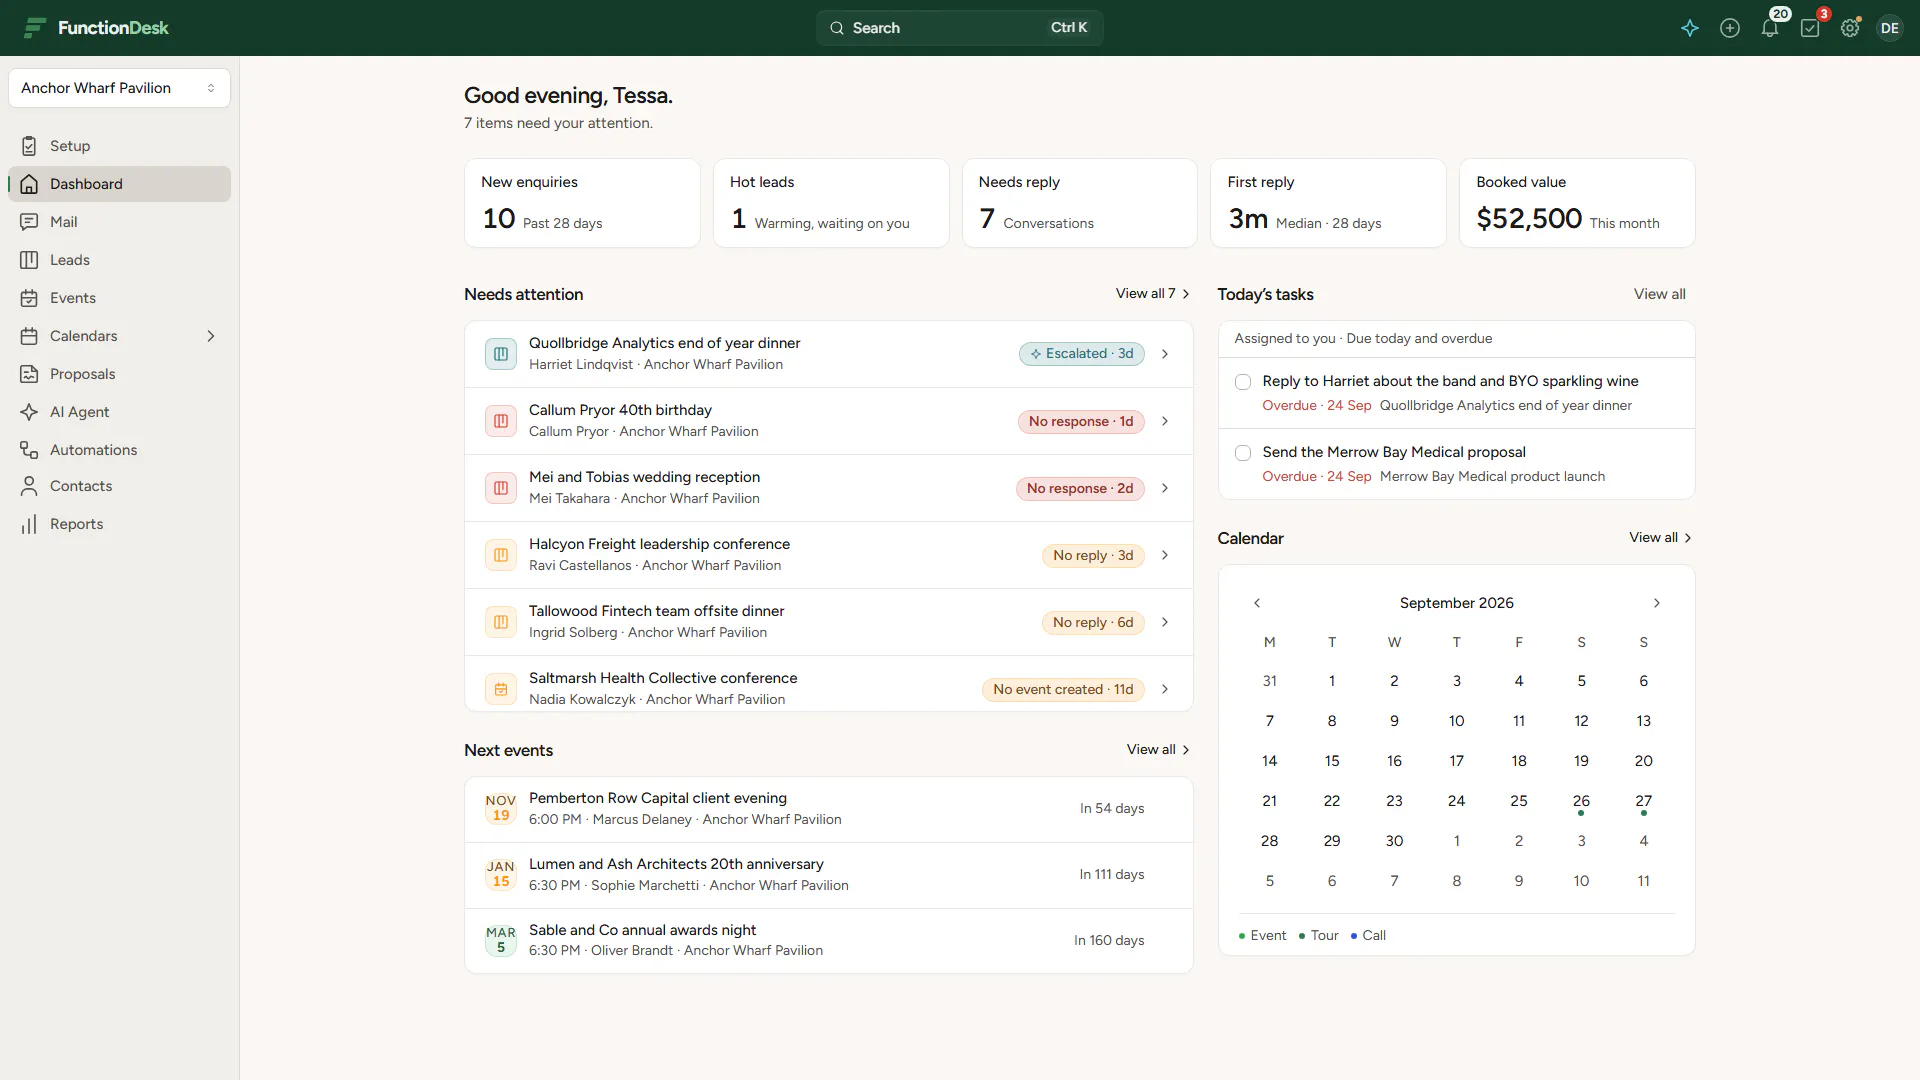Screen dimensions: 1920x1080
Task: Open Reports in the sidebar menu
Action: coord(119,524)
